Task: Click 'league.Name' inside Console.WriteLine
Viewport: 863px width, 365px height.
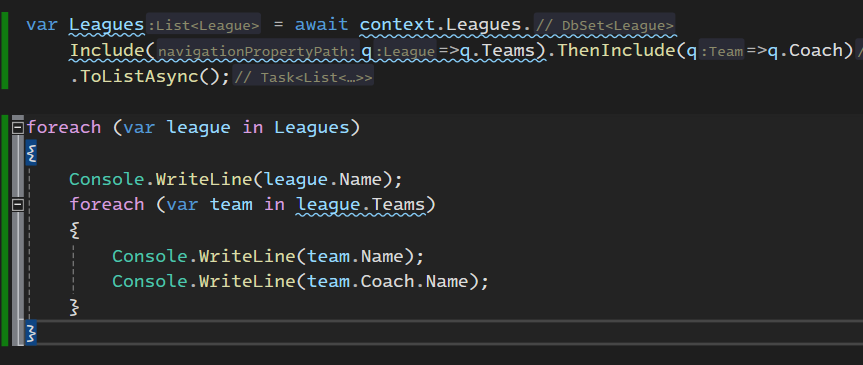Action: (323, 179)
